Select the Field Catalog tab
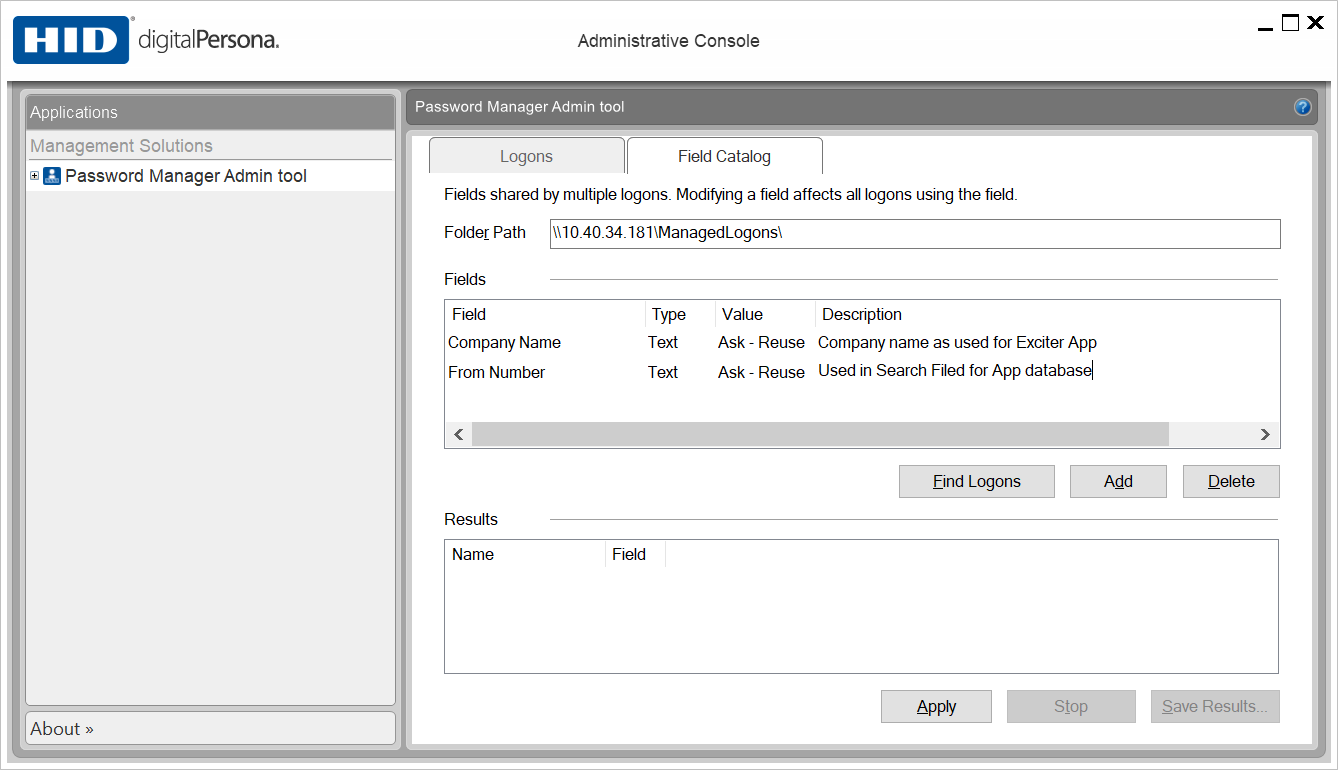This screenshot has width=1338, height=770. tap(724, 156)
